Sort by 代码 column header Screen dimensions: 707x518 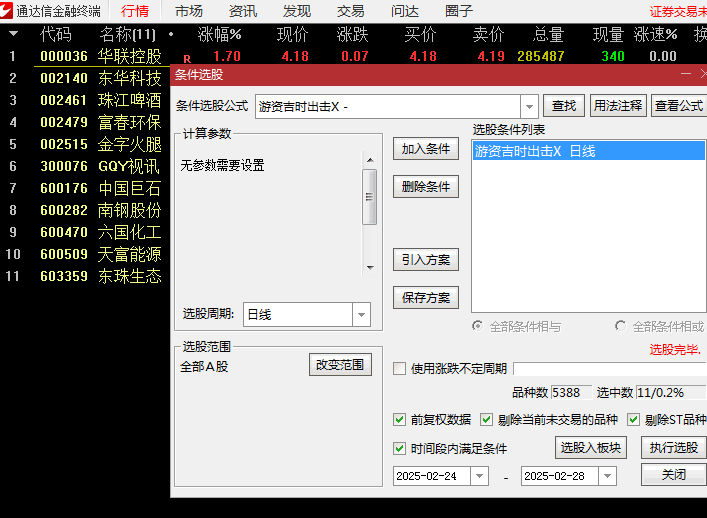55,34
